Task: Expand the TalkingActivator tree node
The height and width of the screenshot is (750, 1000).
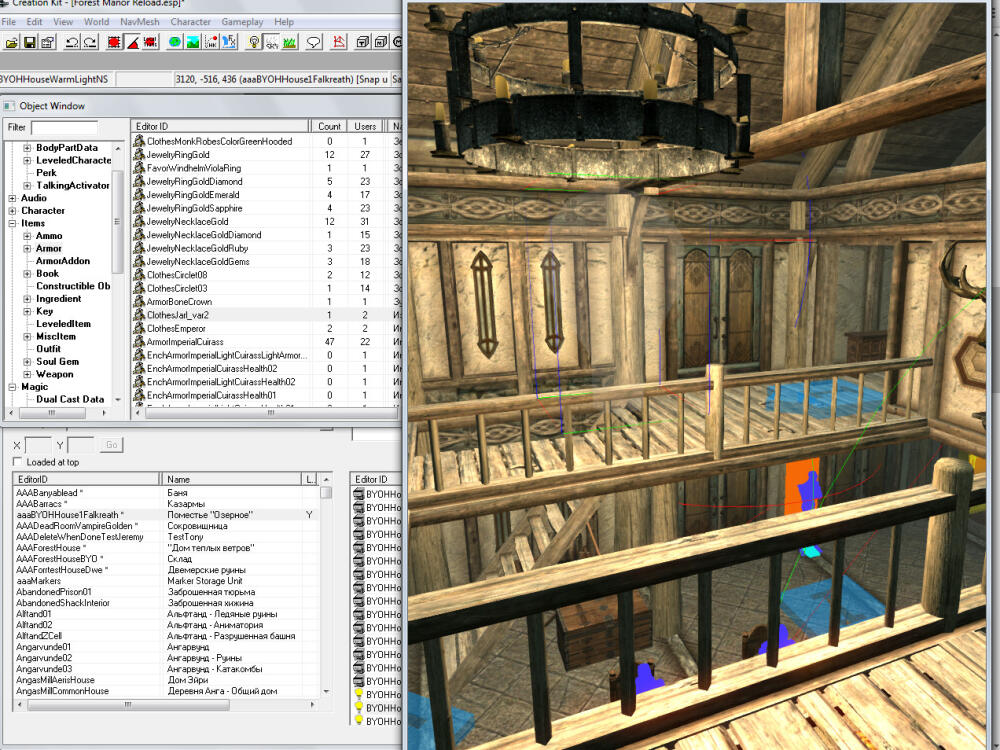Action: [27, 186]
